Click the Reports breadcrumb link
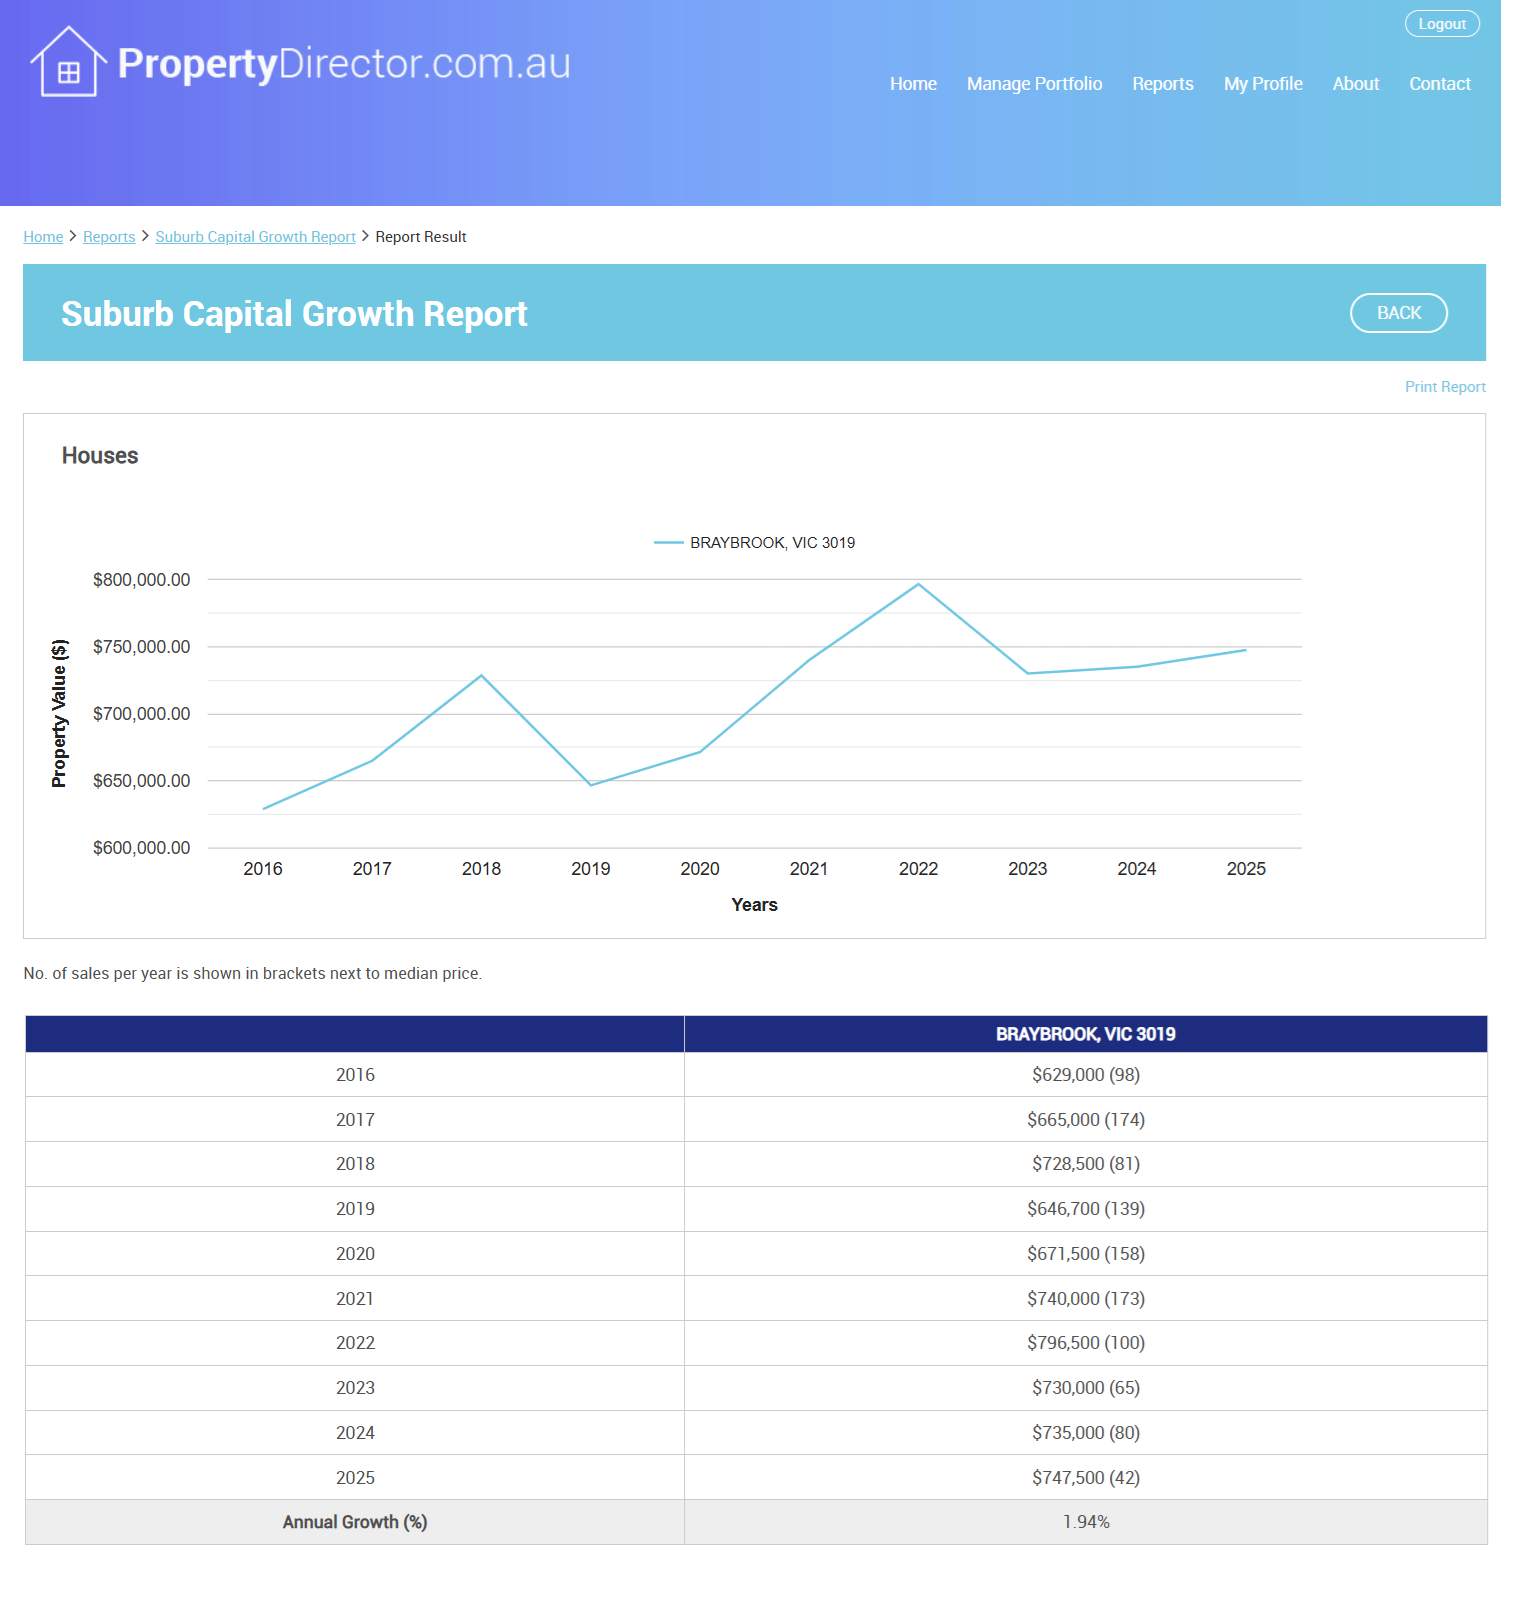The height and width of the screenshot is (1609, 1536). click(109, 237)
